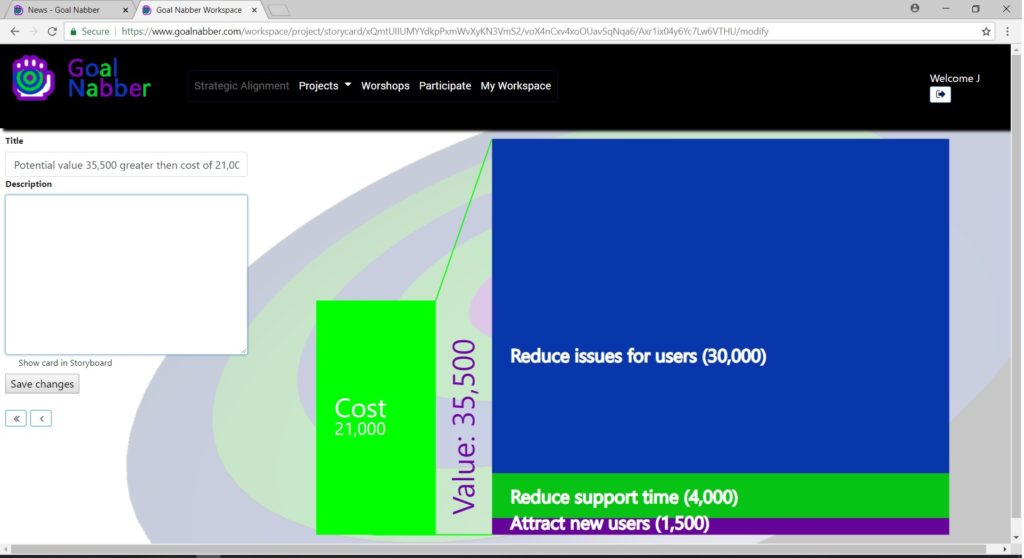Close the Goal Nabber Workspace tab
Screen dimensions: 1024x558
pyautogui.click(x=255, y=10)
